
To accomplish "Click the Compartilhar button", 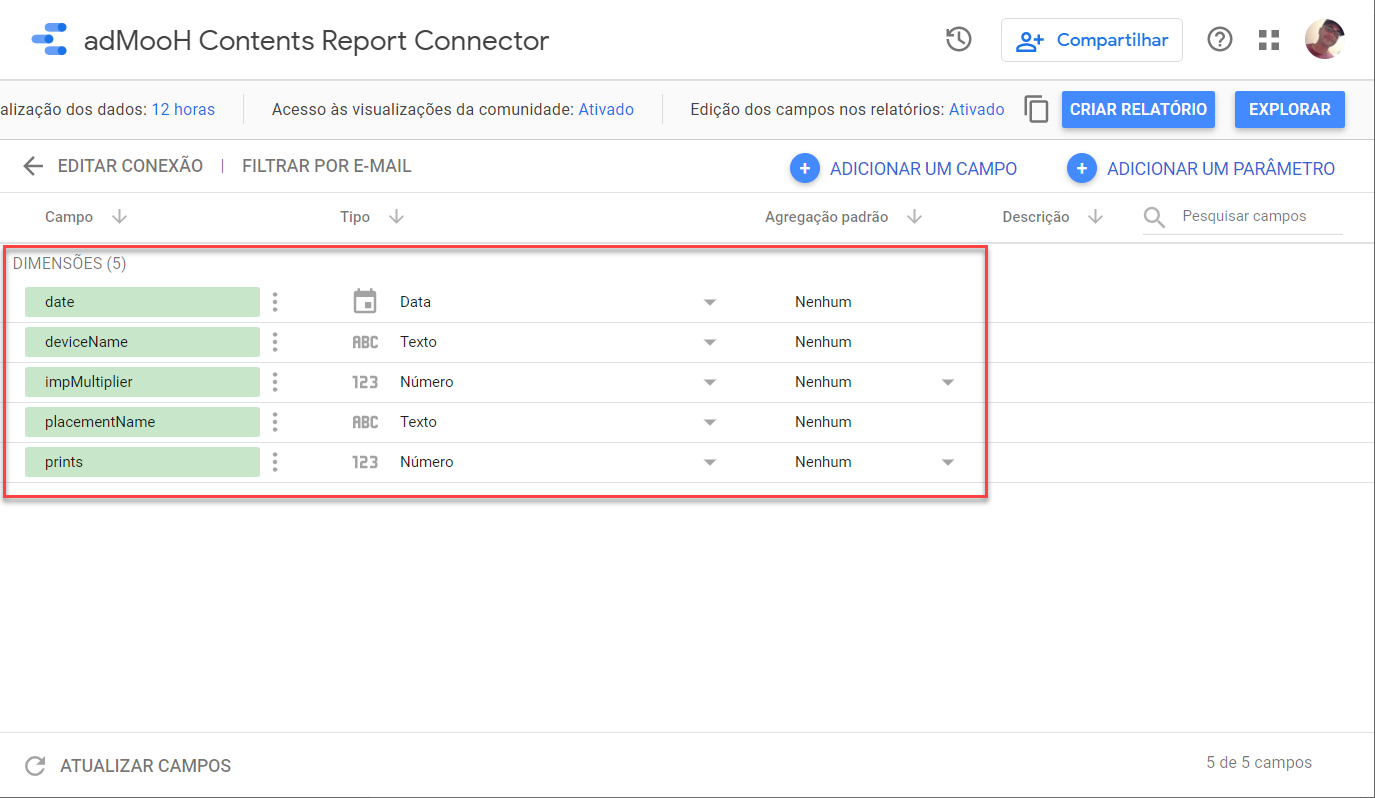I will [1092, 40].
